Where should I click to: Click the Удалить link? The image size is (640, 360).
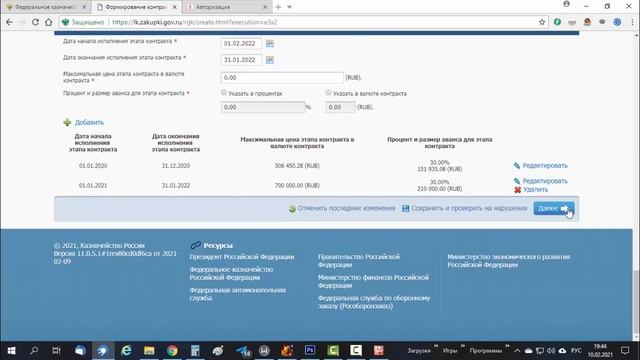(536, 190)
